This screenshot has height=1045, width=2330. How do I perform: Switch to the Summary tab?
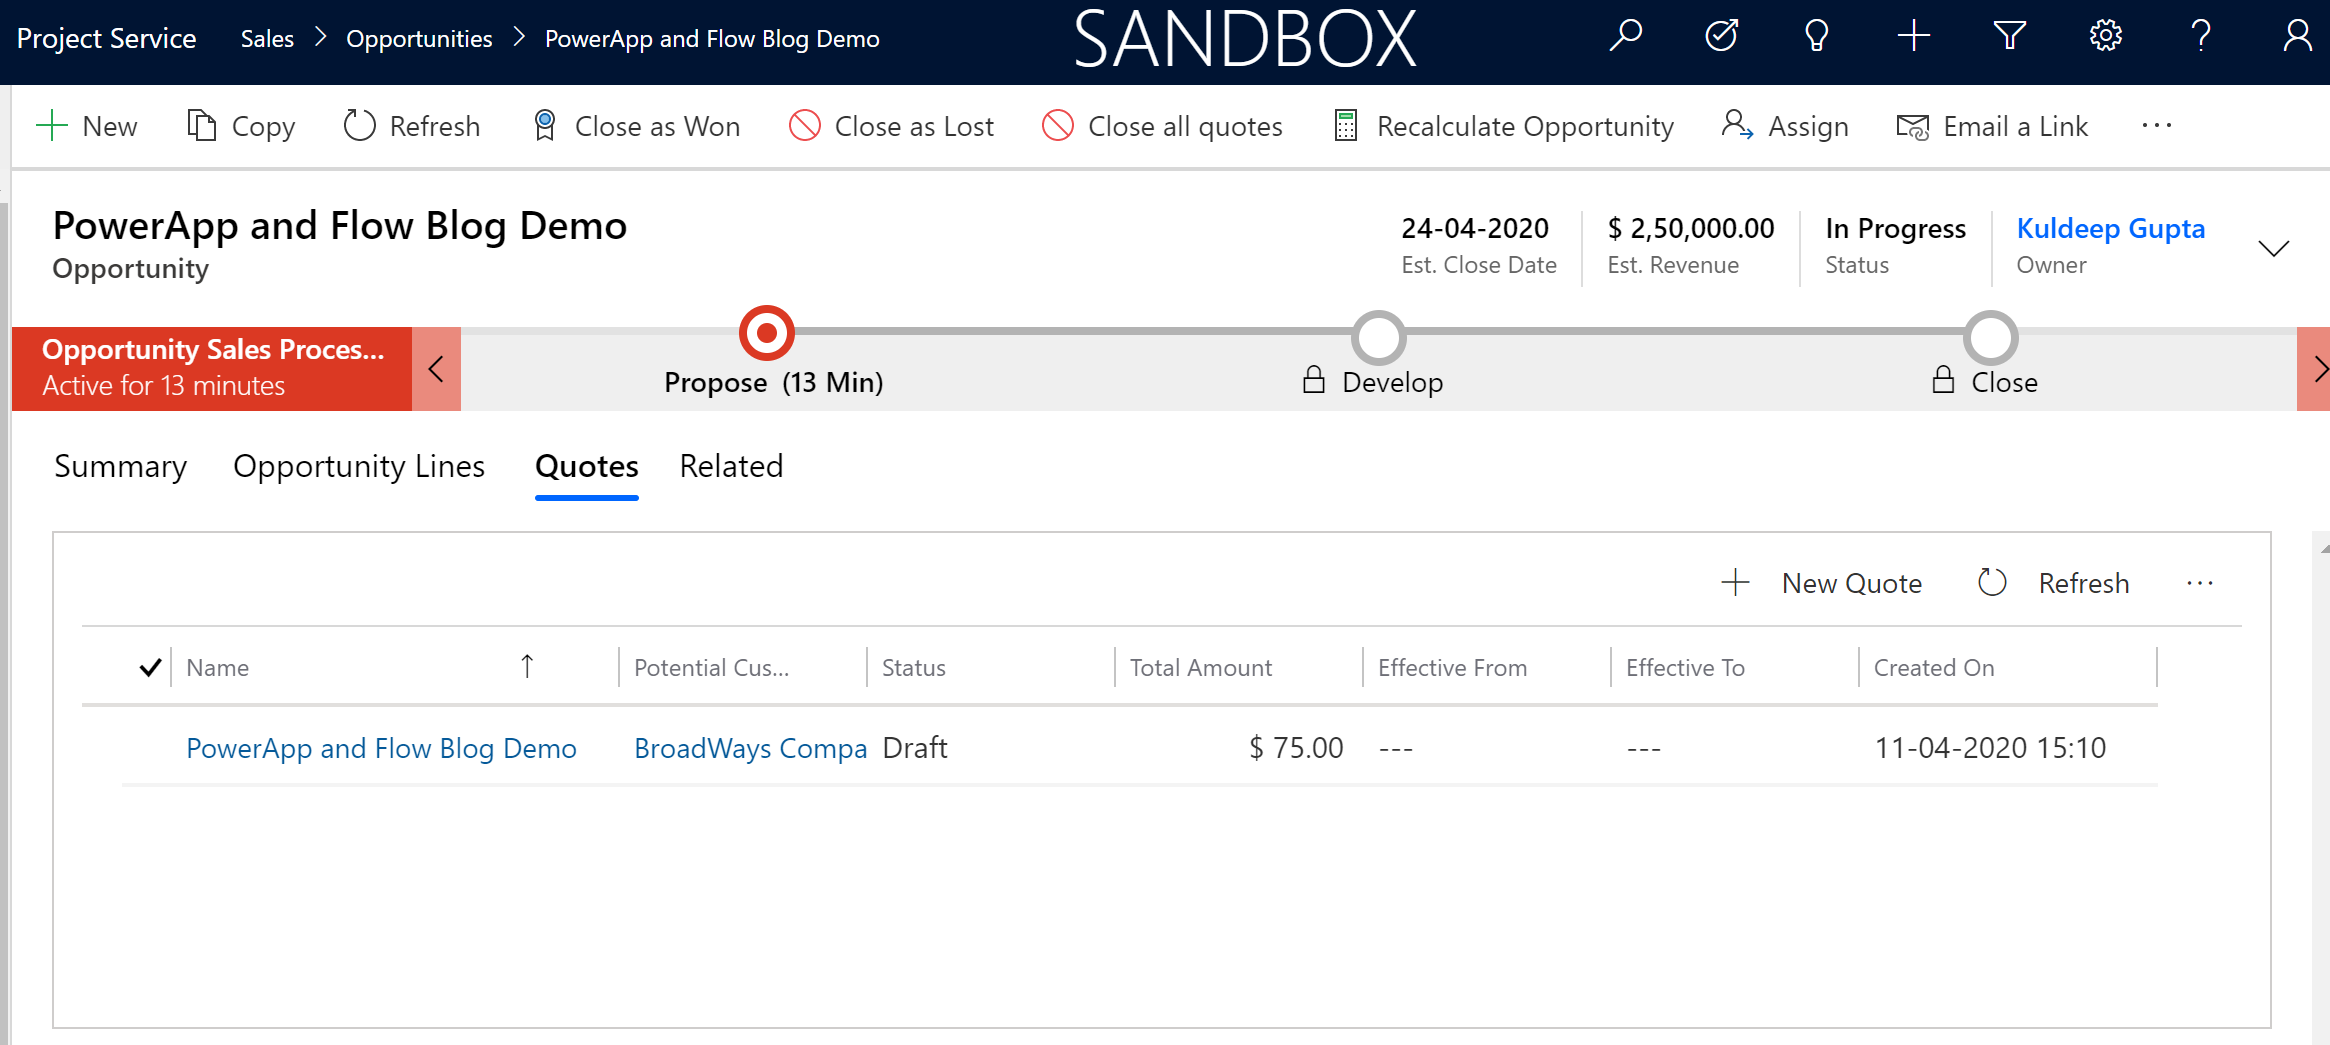pyautogui.click(x=120, y=466)
